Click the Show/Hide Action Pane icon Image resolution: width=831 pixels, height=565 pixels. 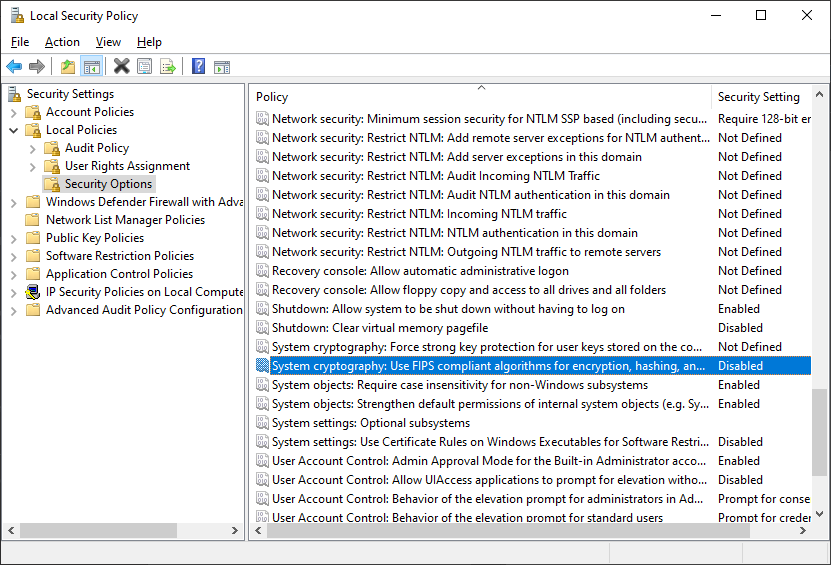pos(222,67)
